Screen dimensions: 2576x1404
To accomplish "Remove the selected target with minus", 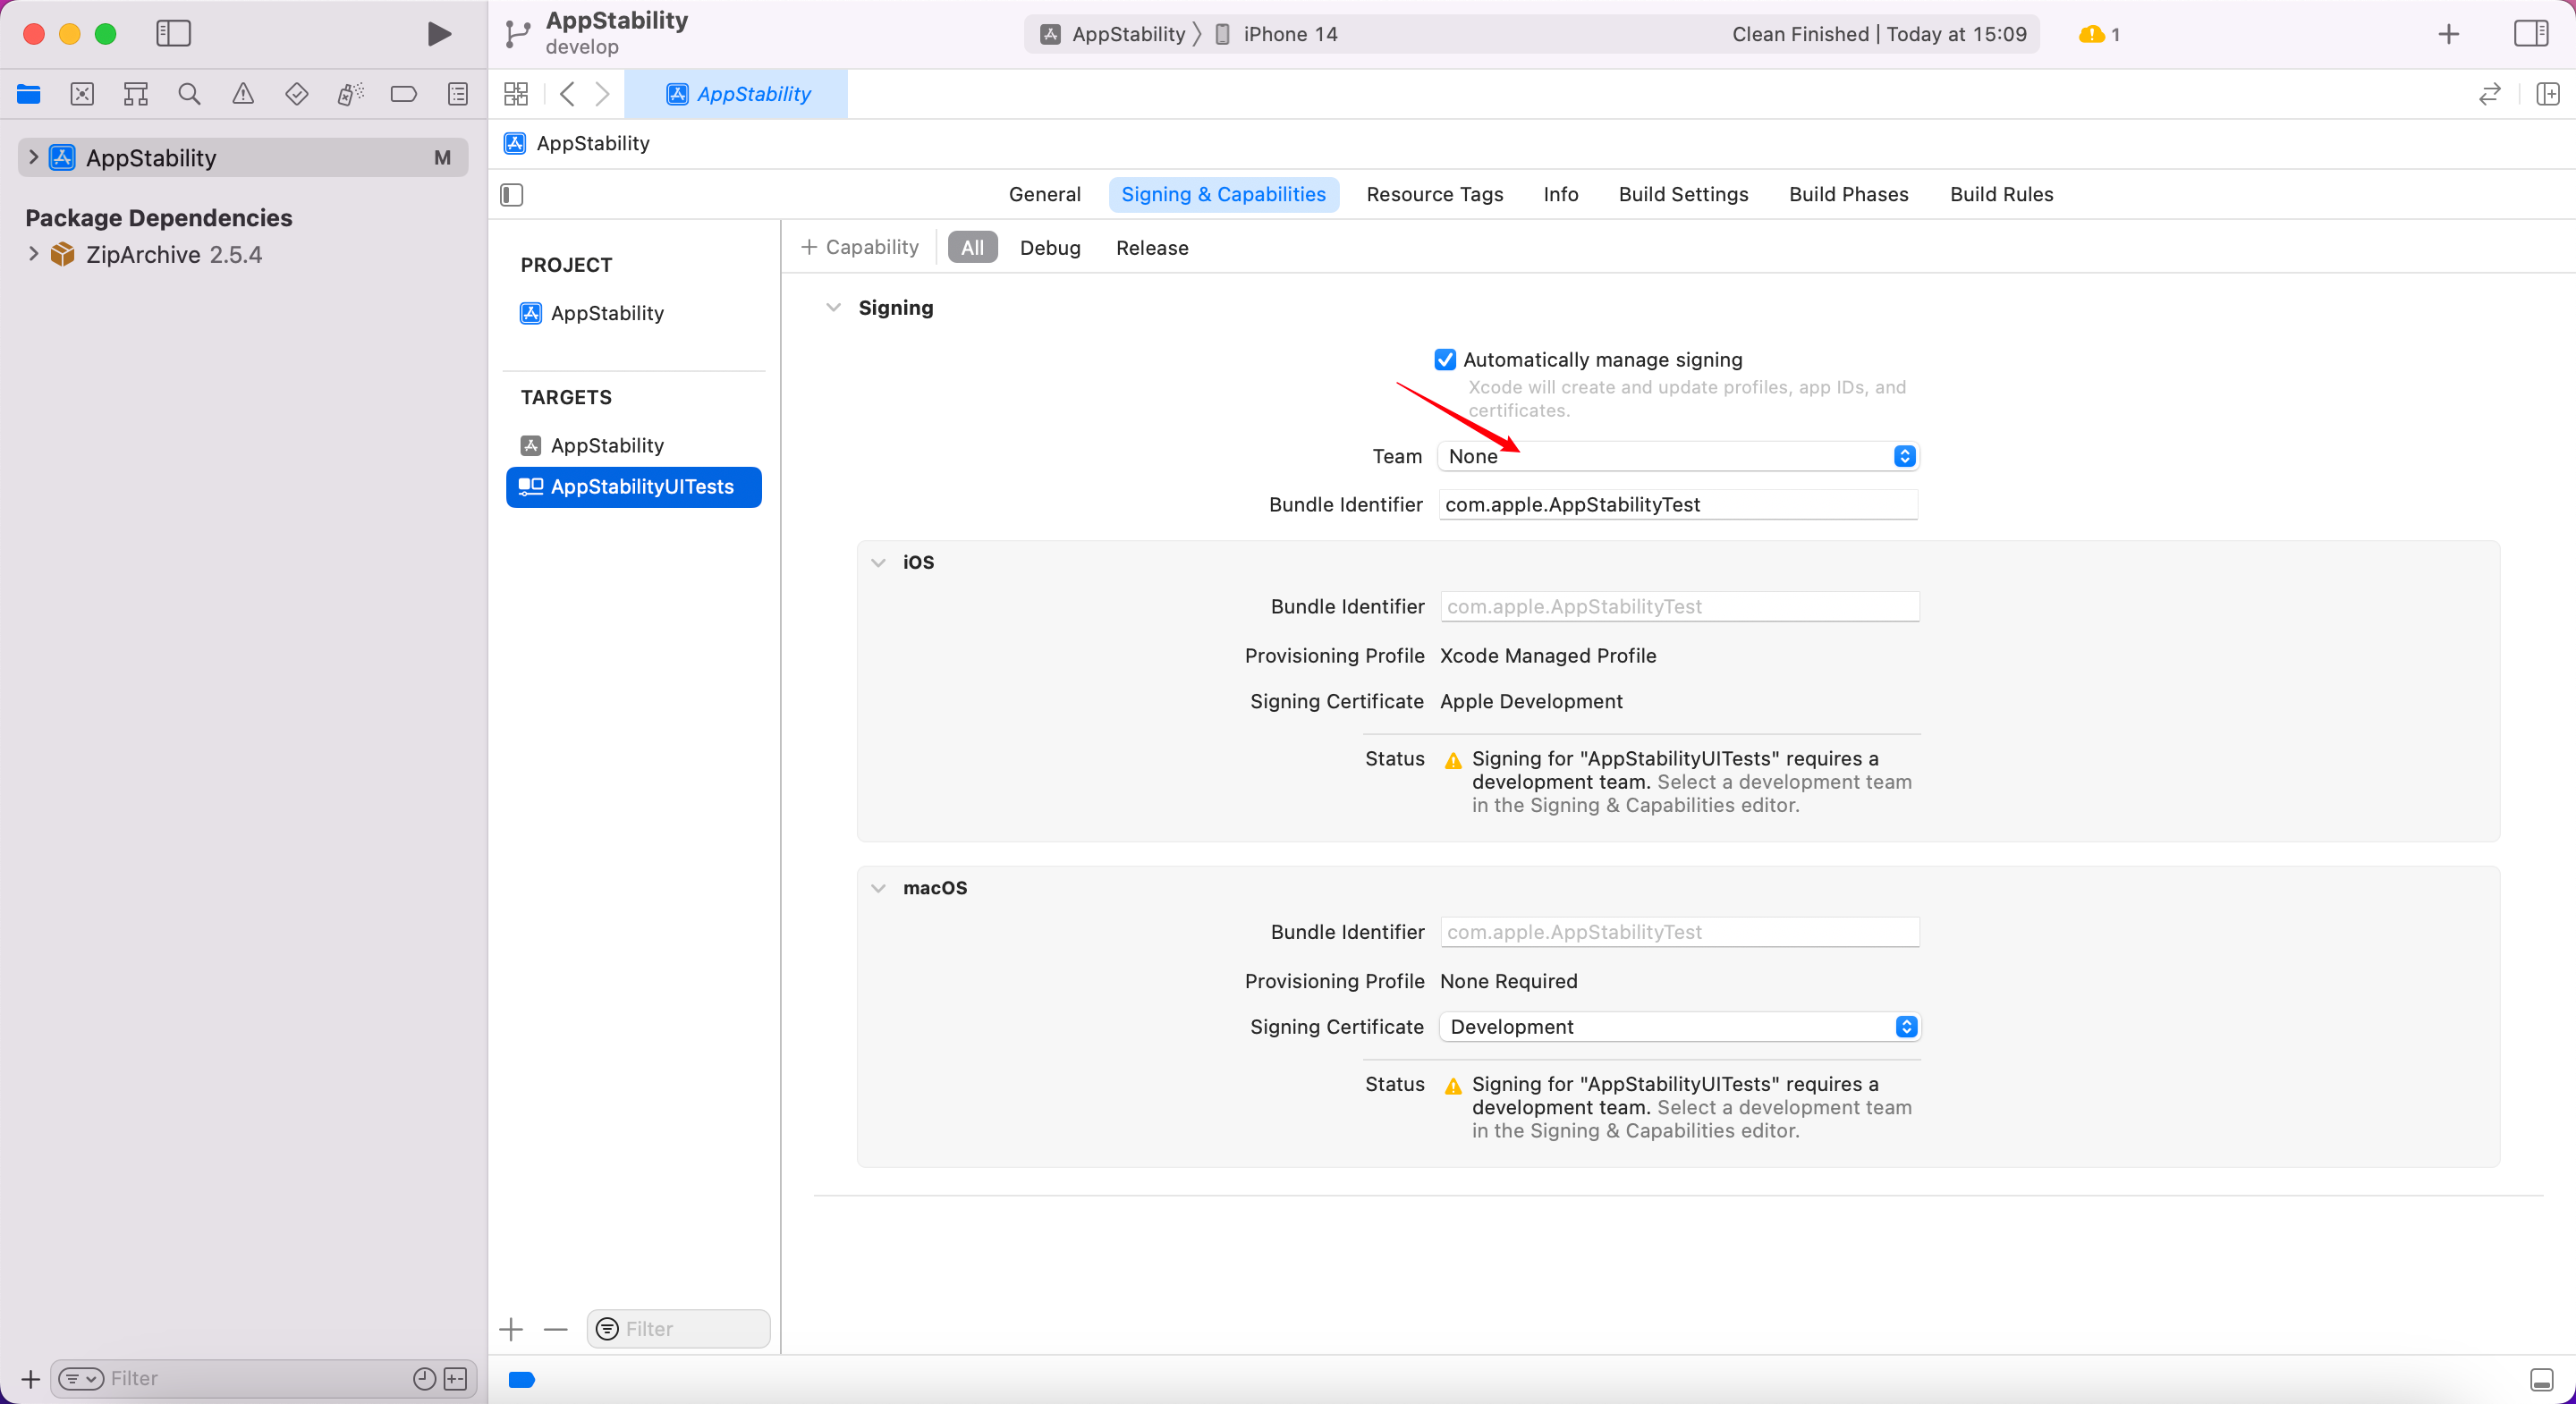I will click(556, 1329).
